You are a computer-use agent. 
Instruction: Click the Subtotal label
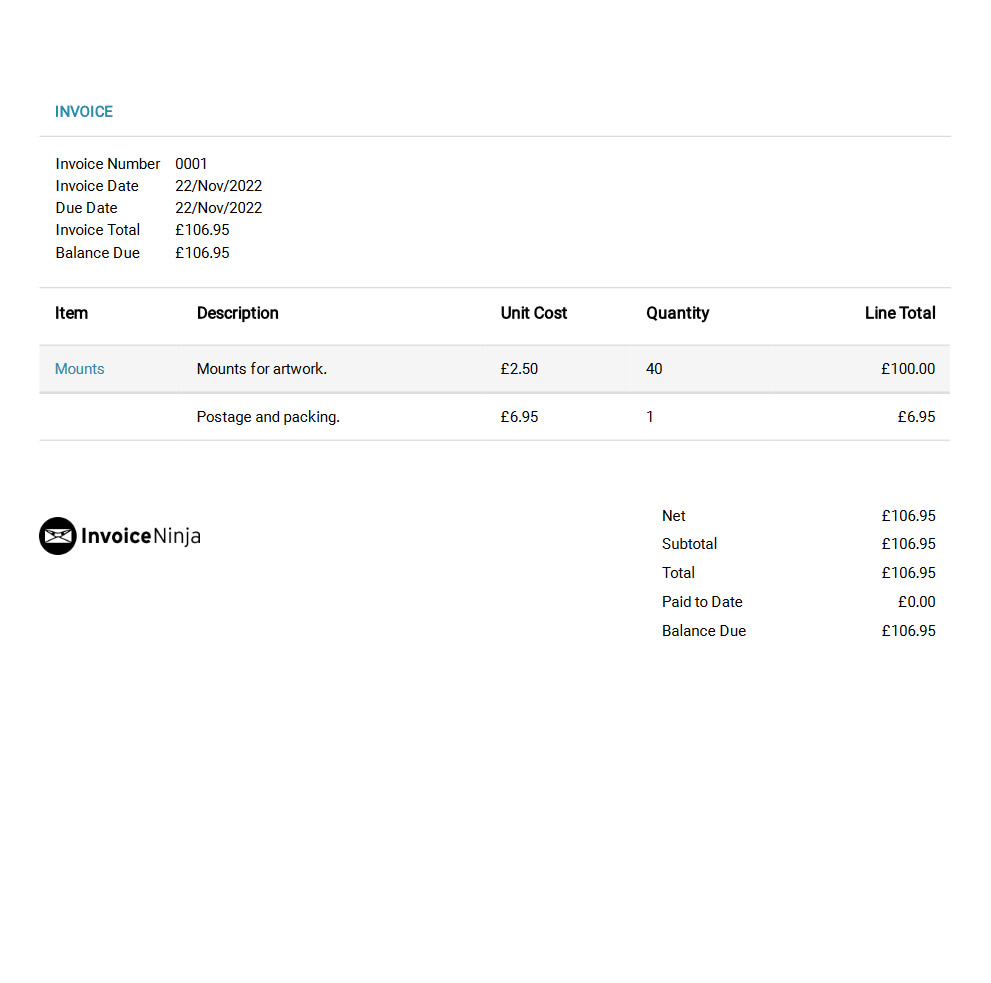pyautogui.click(x=690, y=544)
